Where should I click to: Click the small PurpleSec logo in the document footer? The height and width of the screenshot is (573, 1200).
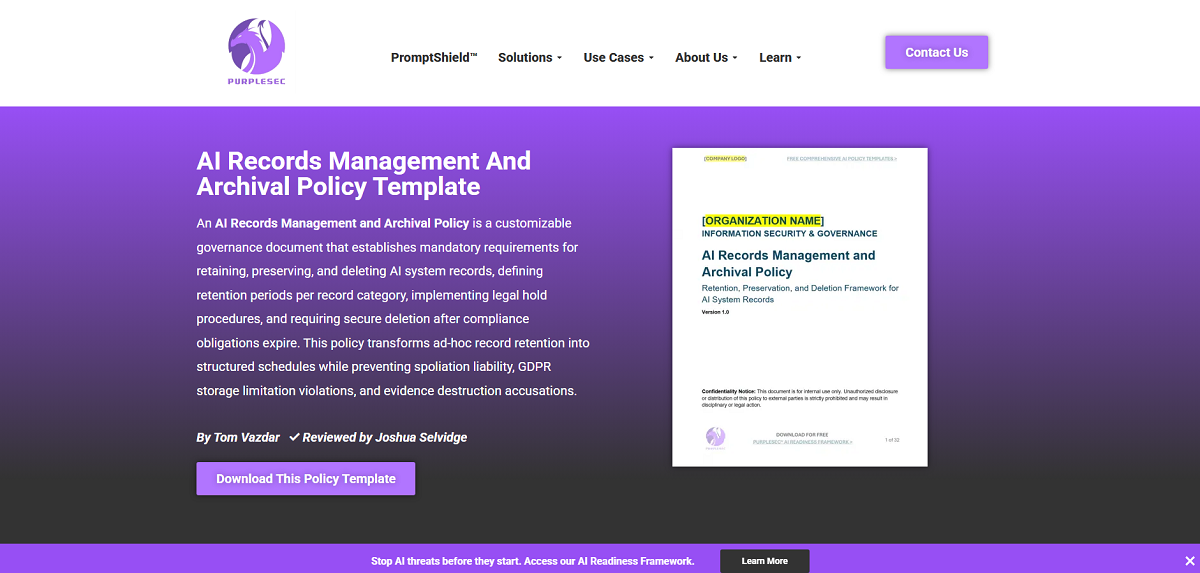tap(715, 438)
